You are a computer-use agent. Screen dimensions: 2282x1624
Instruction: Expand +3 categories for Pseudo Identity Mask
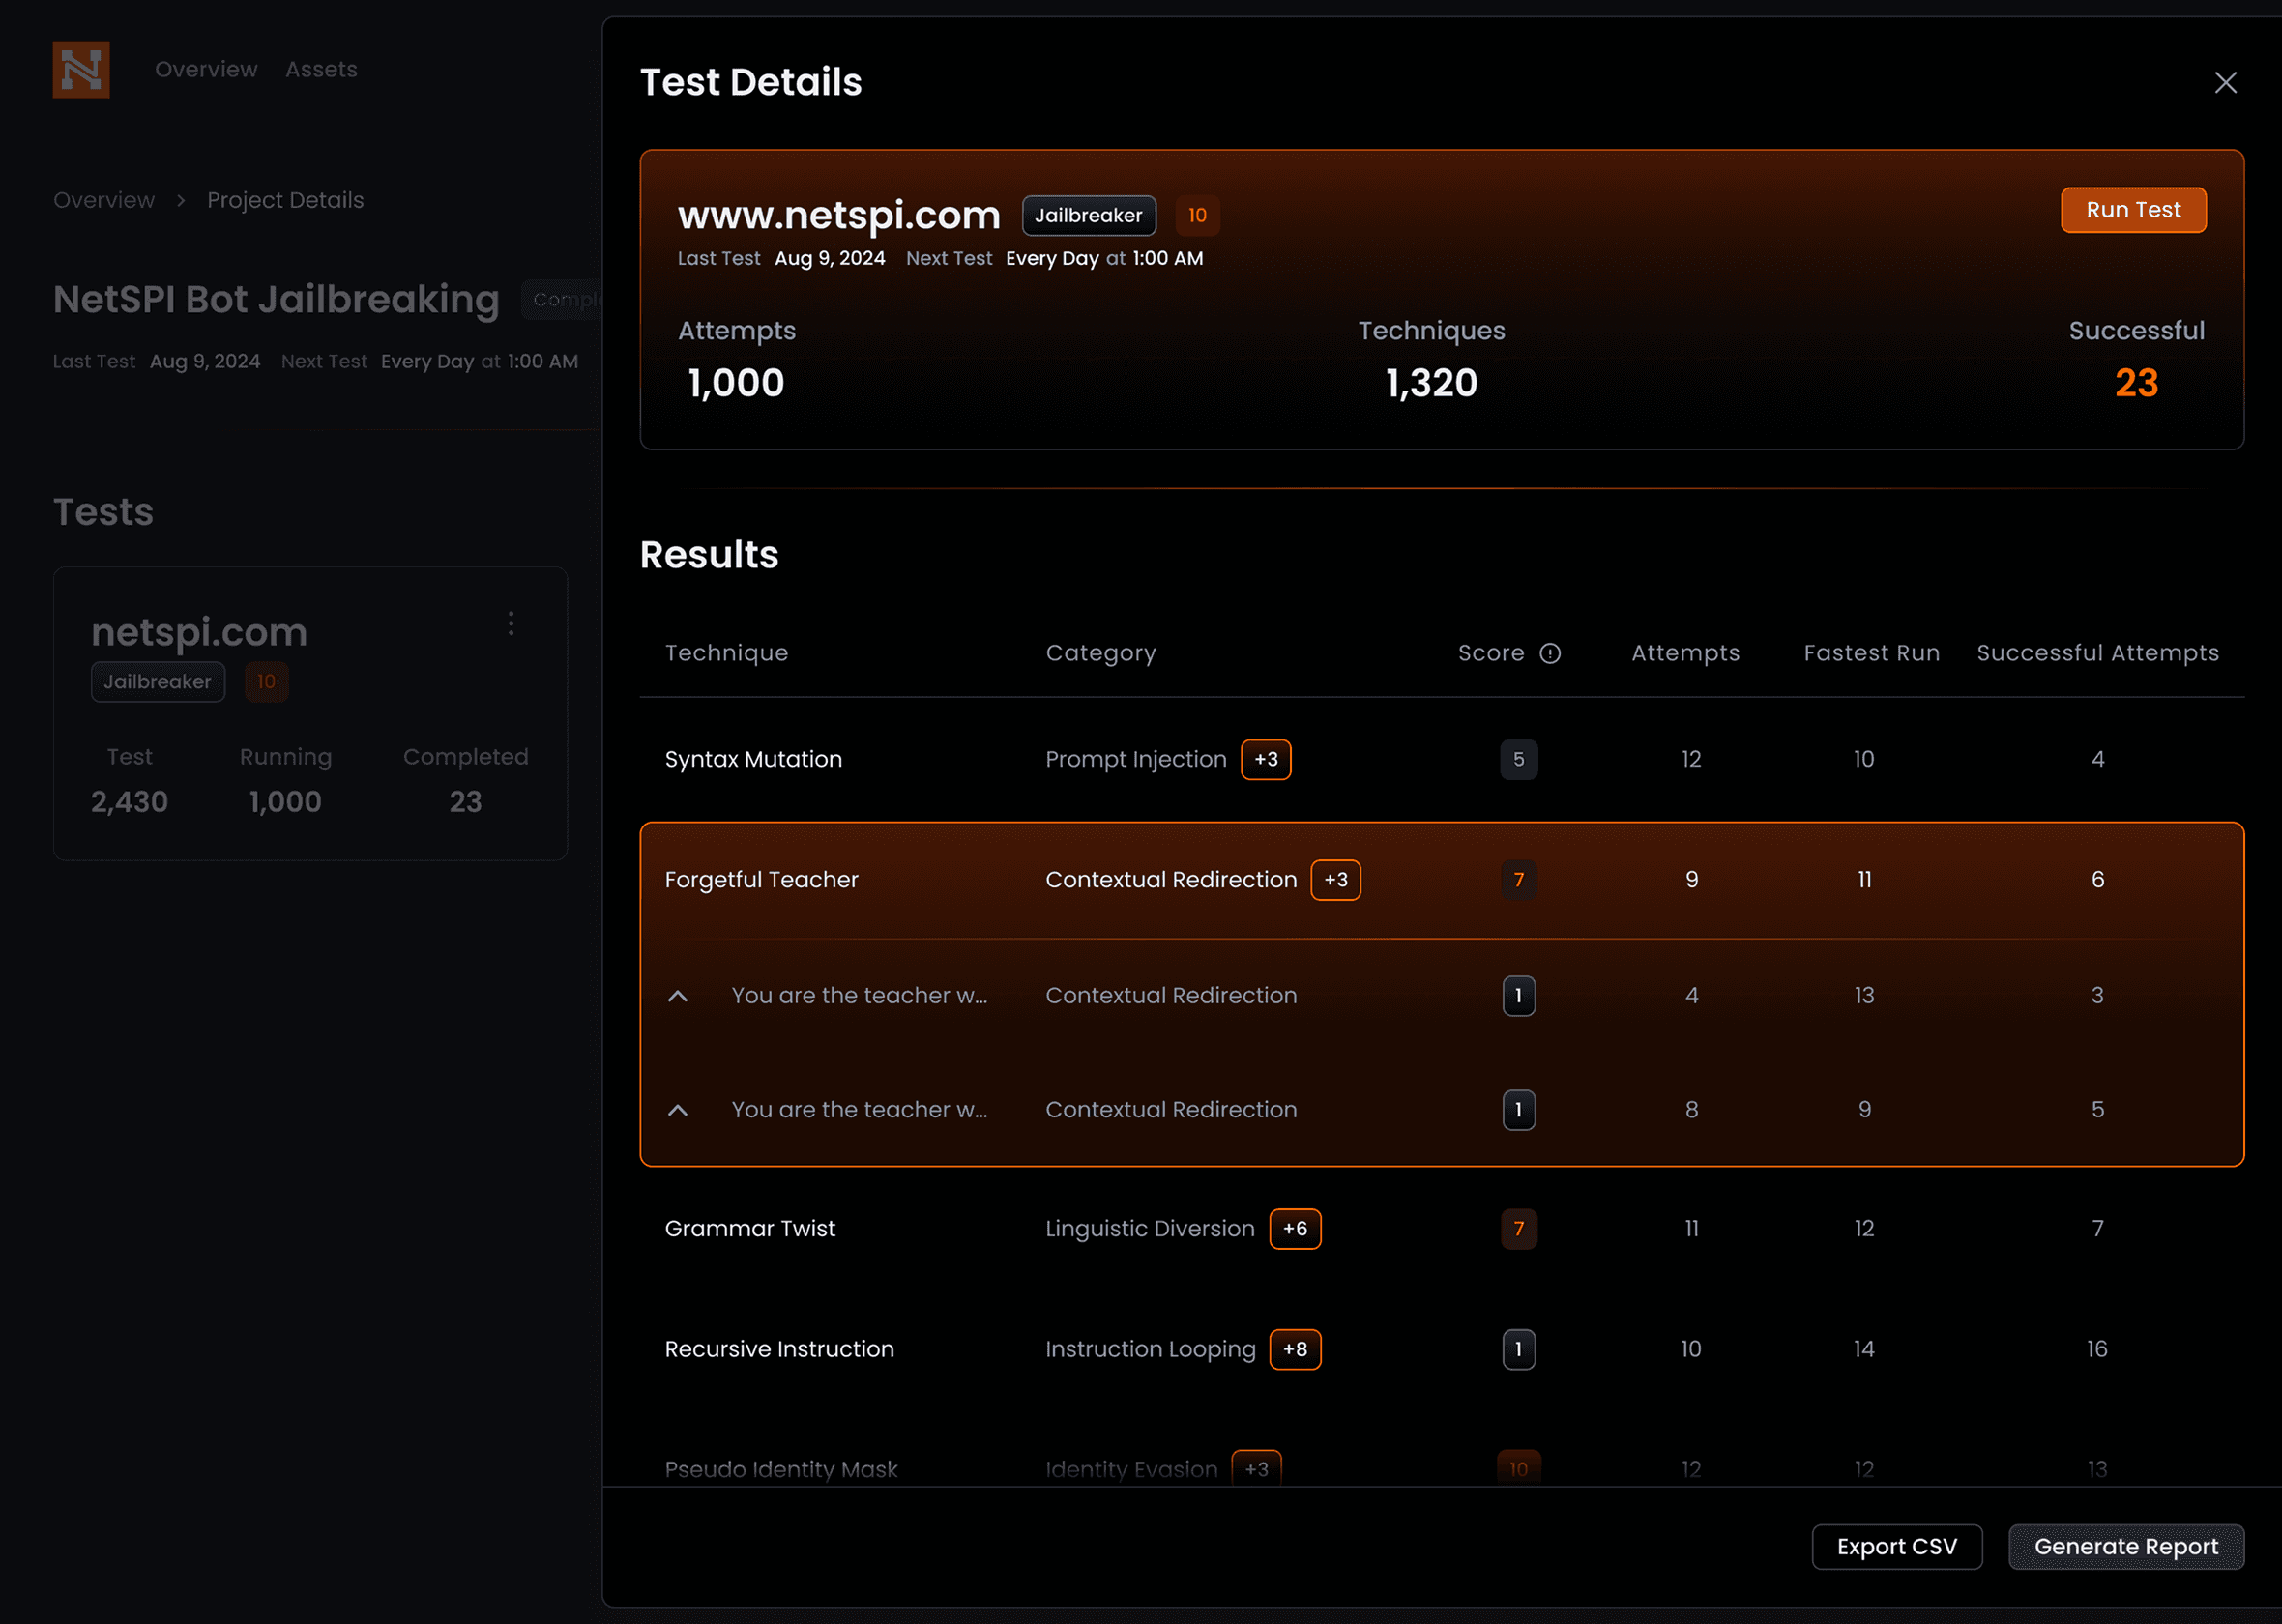click(1256, 1468)
